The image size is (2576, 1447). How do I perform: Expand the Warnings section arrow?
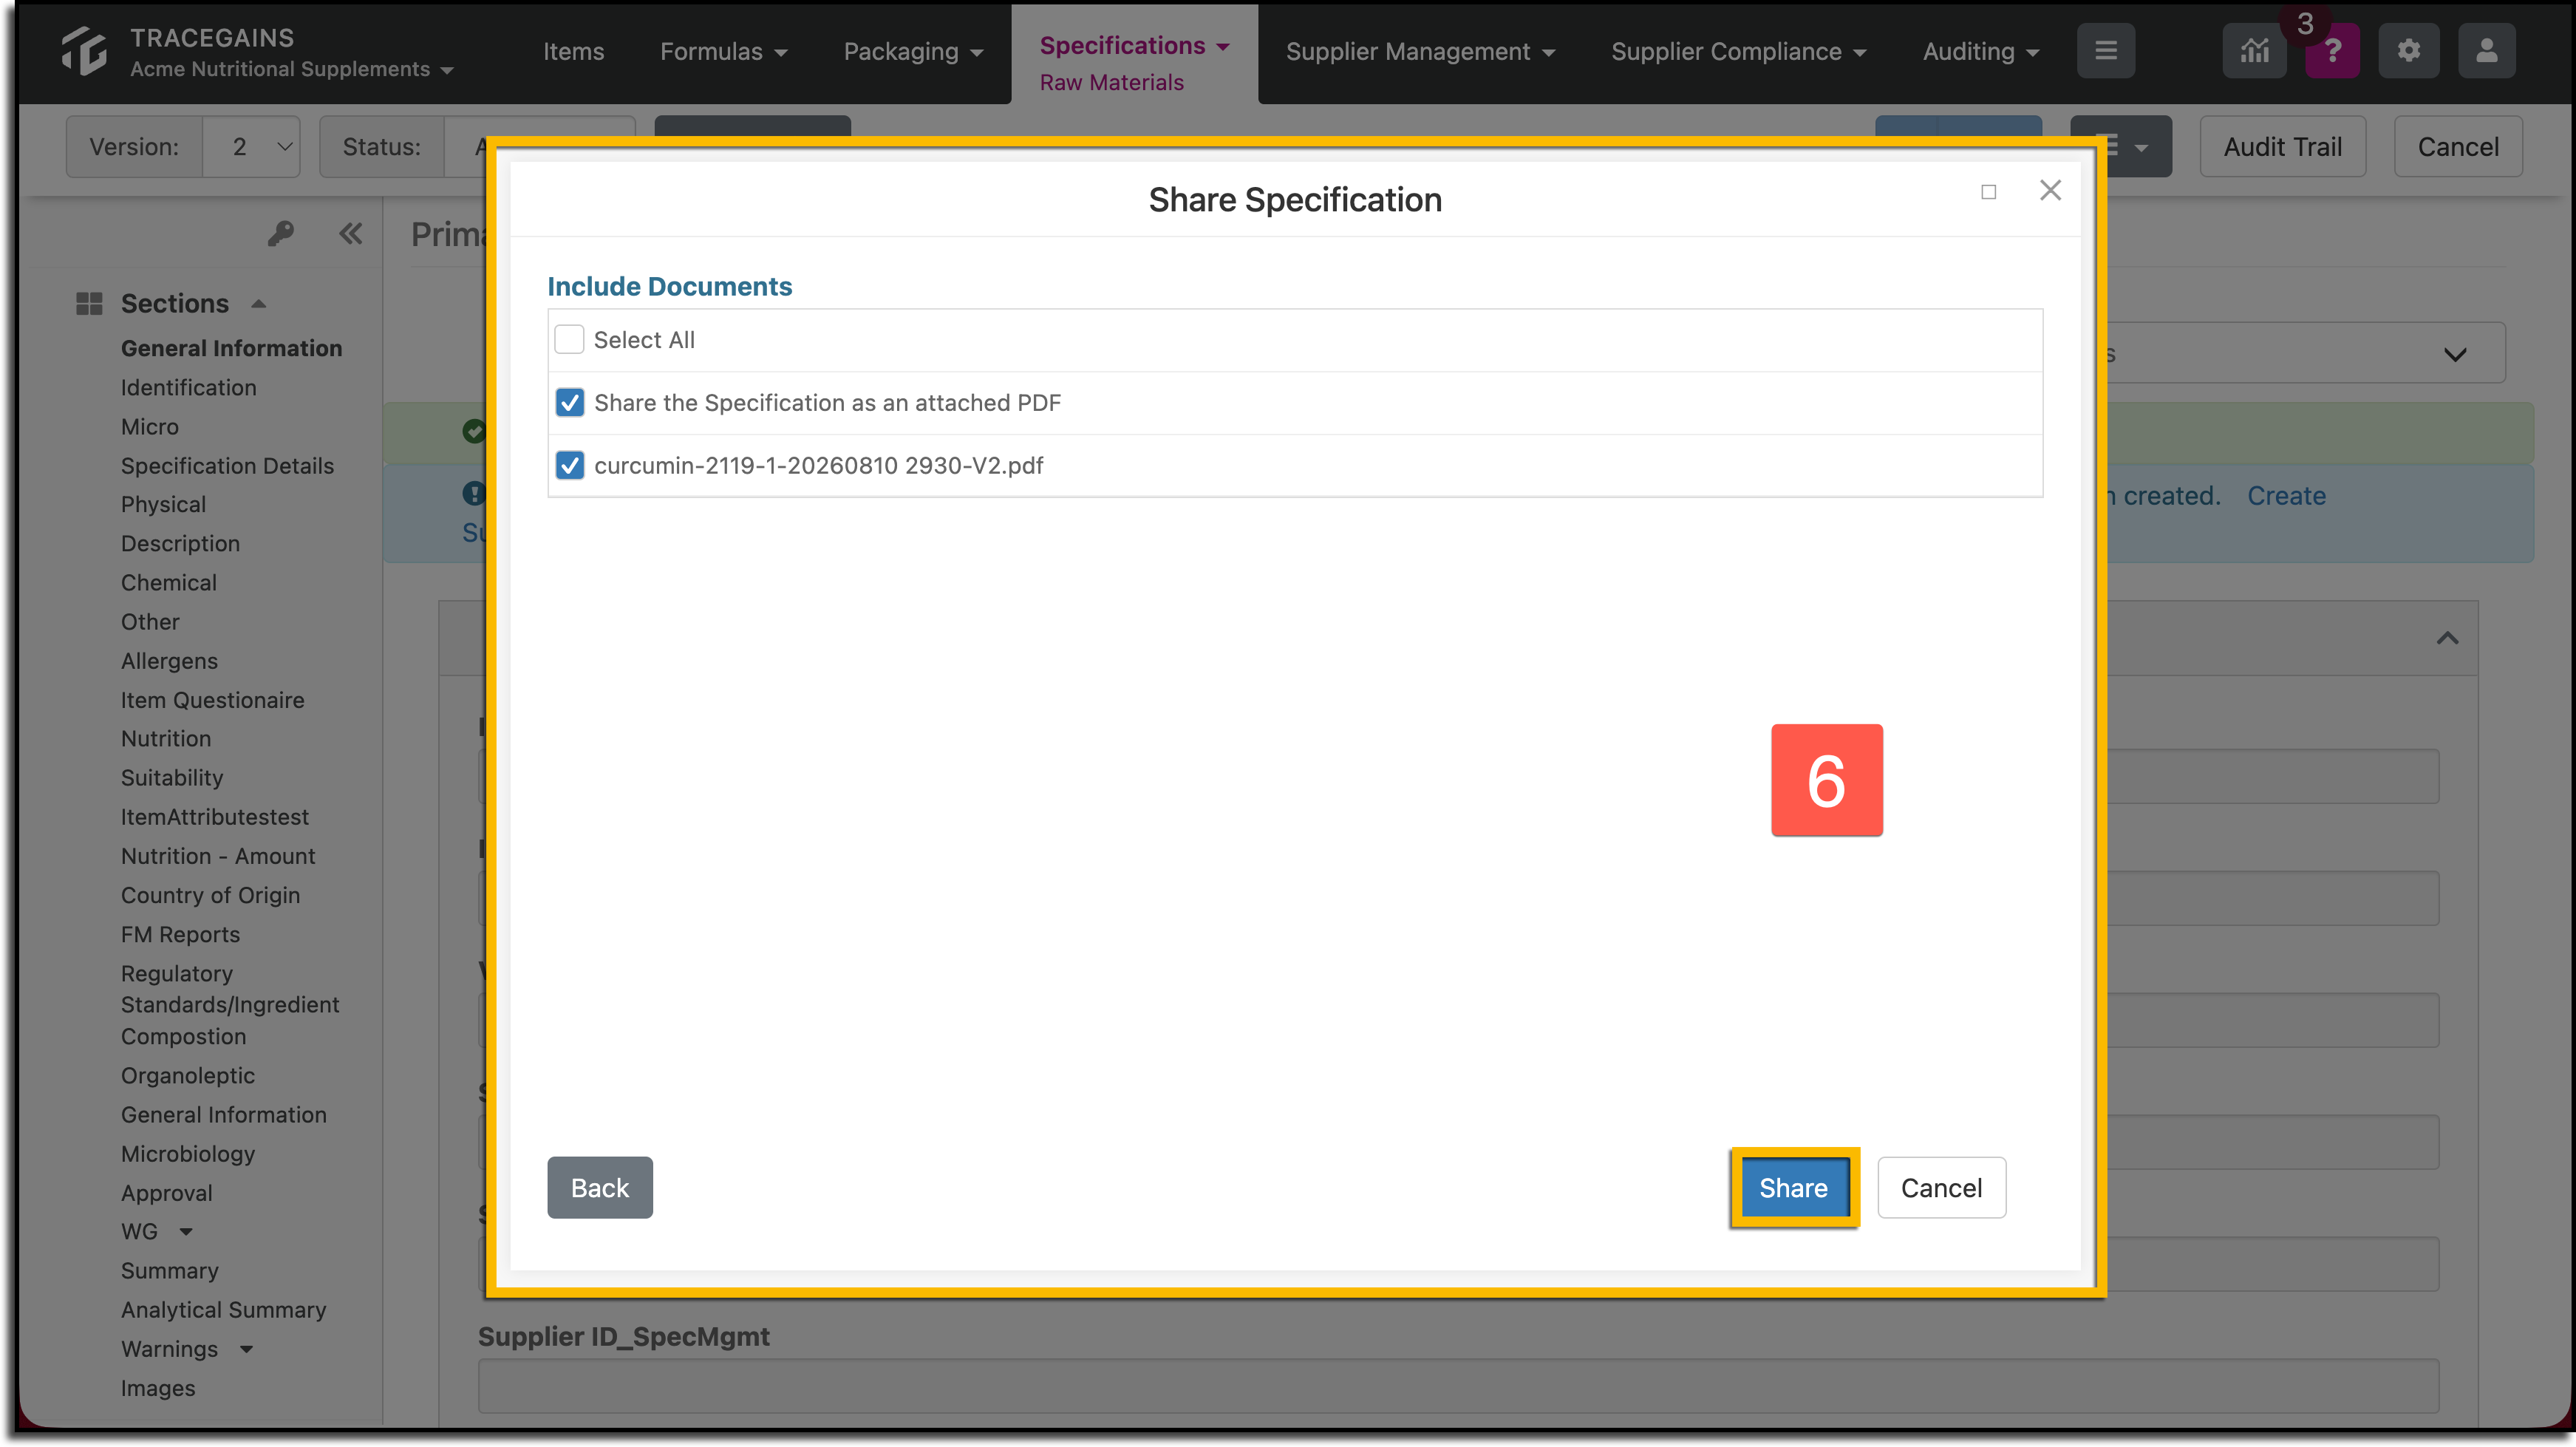click(246, 1350)
